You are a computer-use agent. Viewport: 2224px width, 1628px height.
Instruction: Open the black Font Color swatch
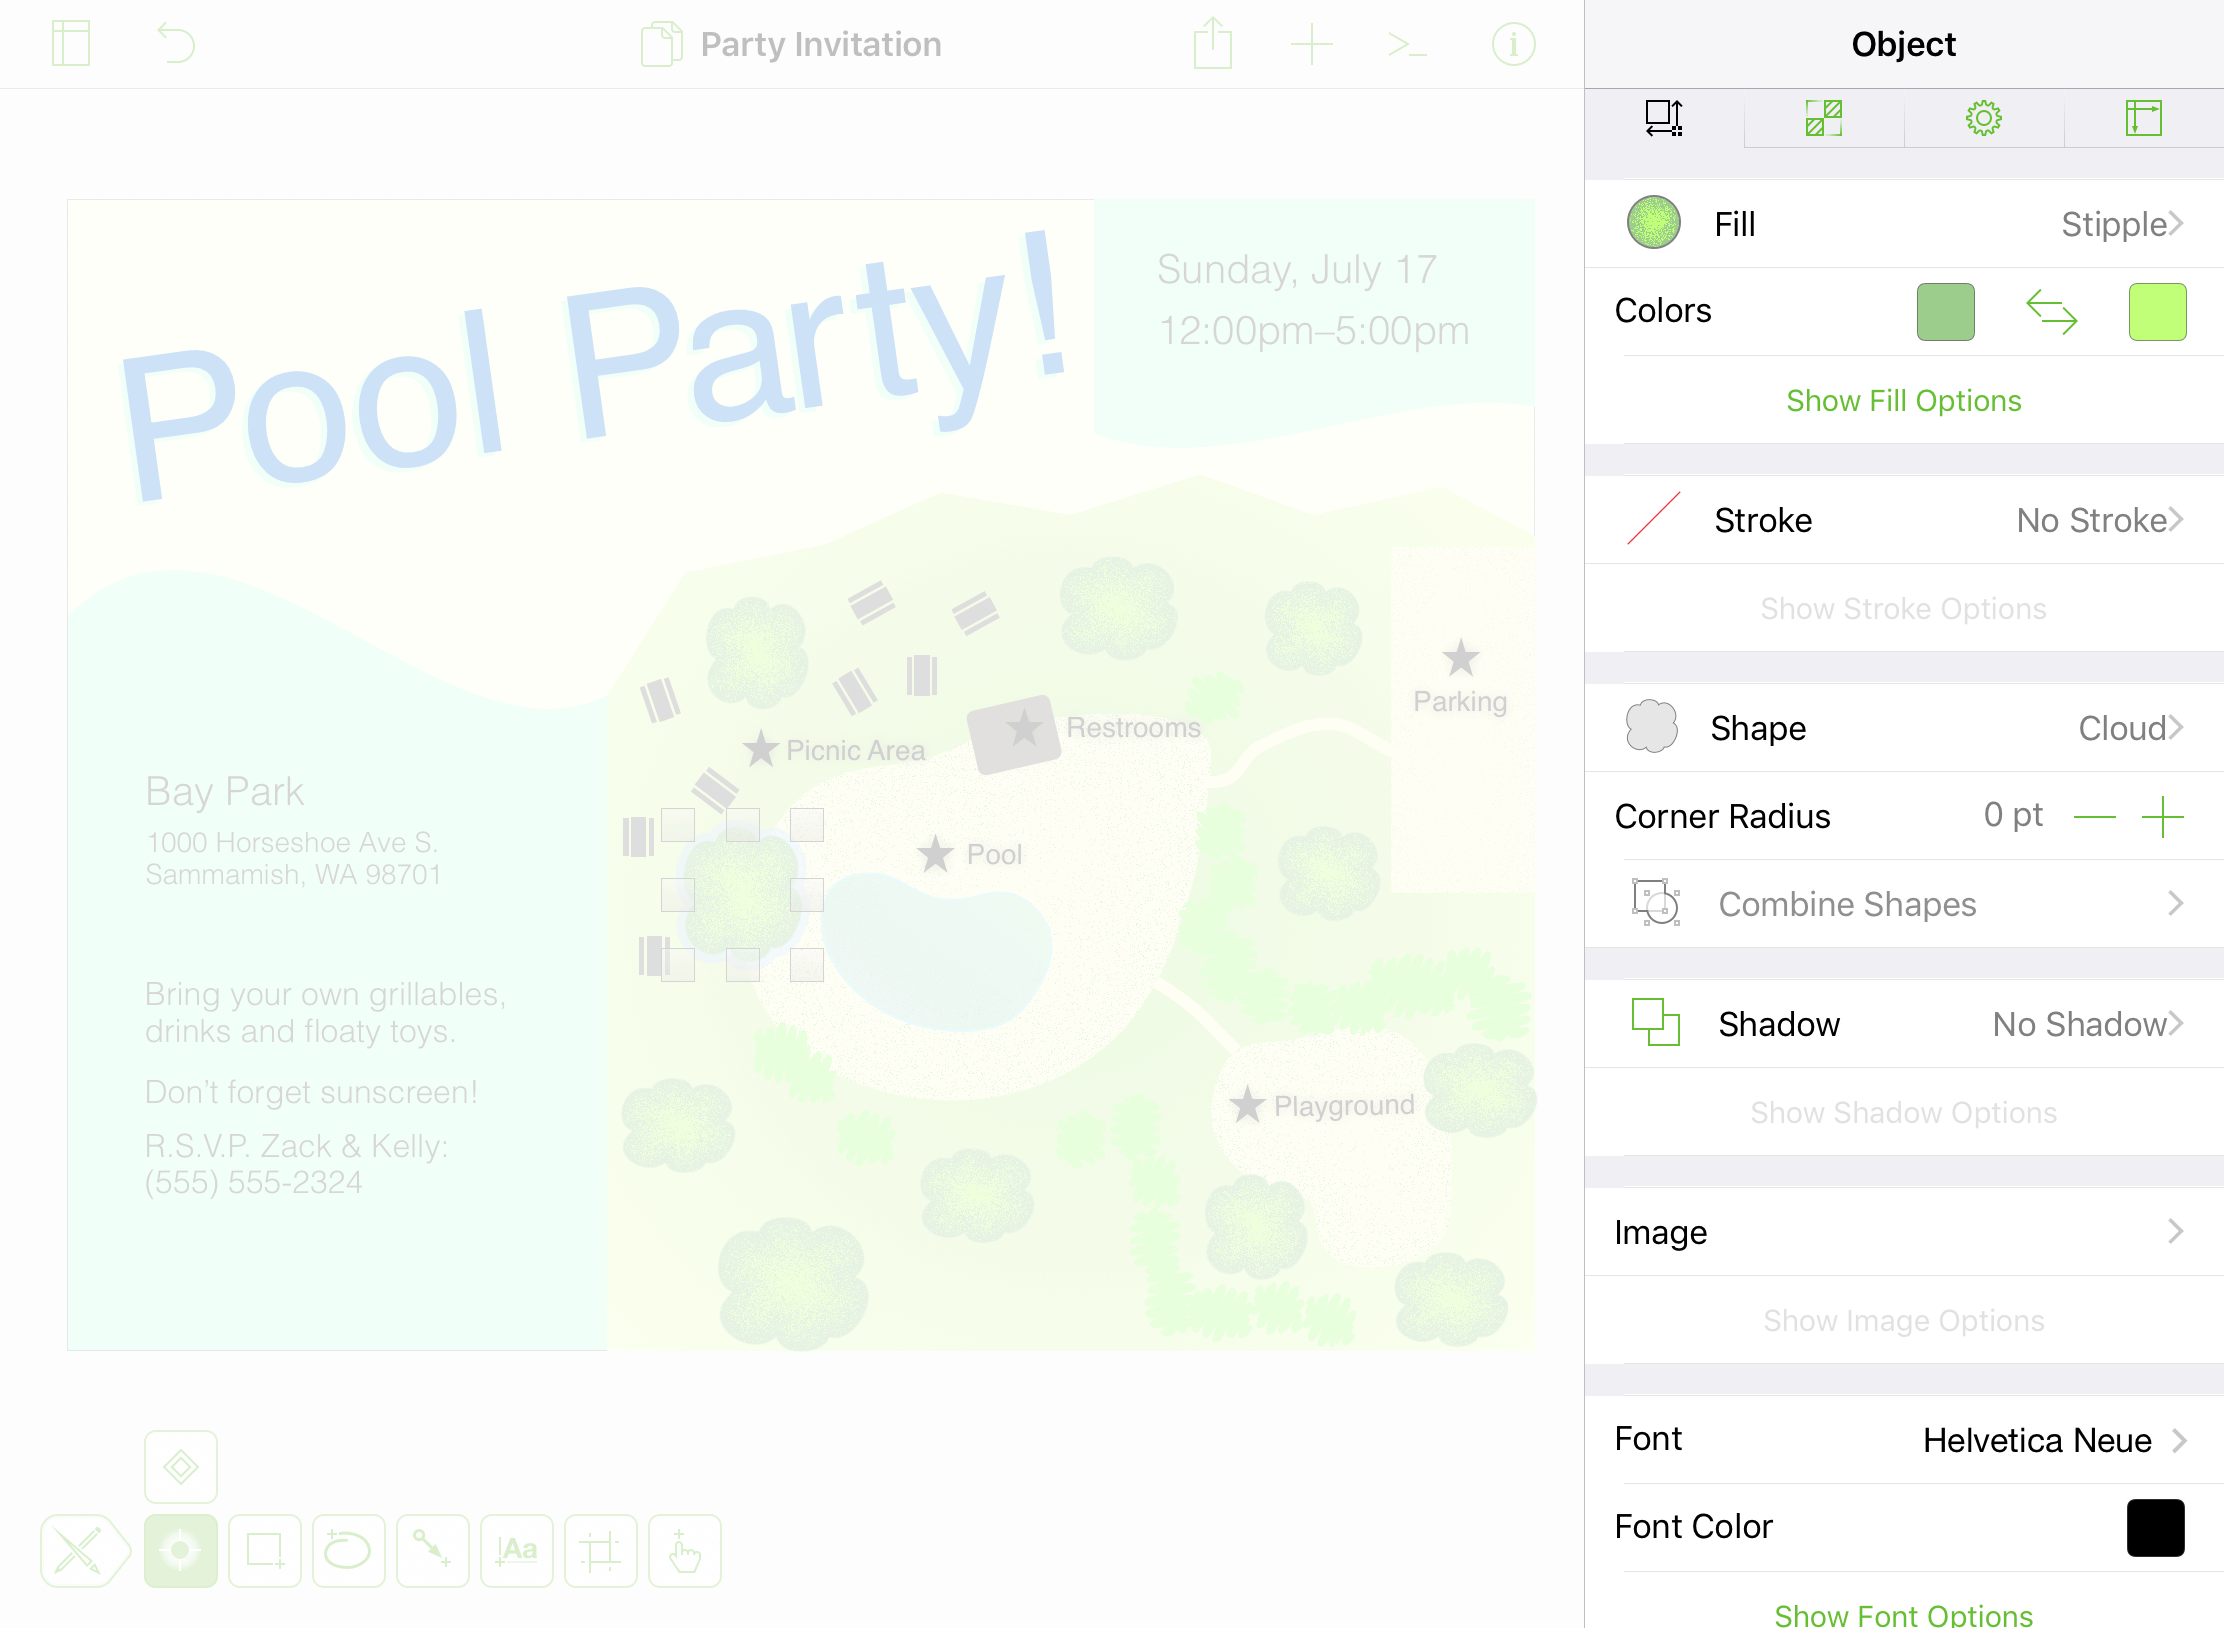(x=2155, y=1527)
